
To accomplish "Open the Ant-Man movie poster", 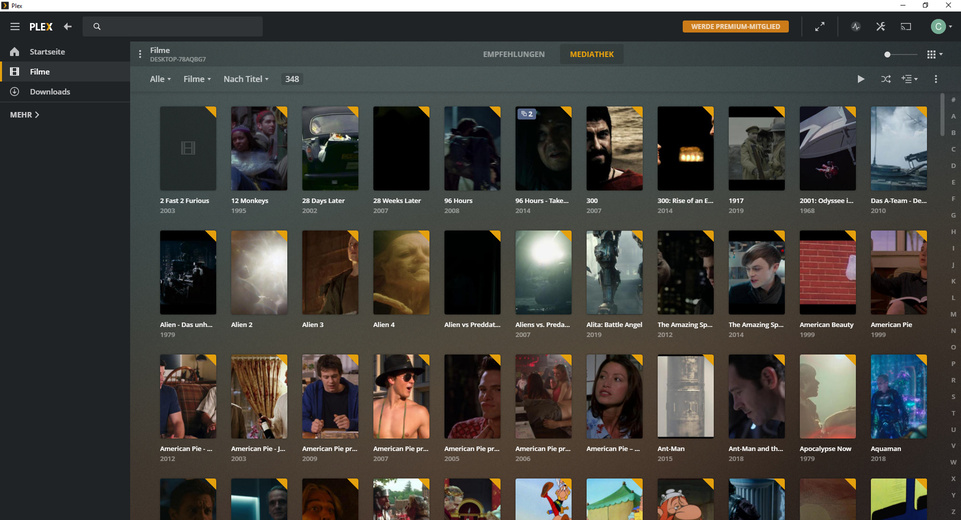I will 685,396.
